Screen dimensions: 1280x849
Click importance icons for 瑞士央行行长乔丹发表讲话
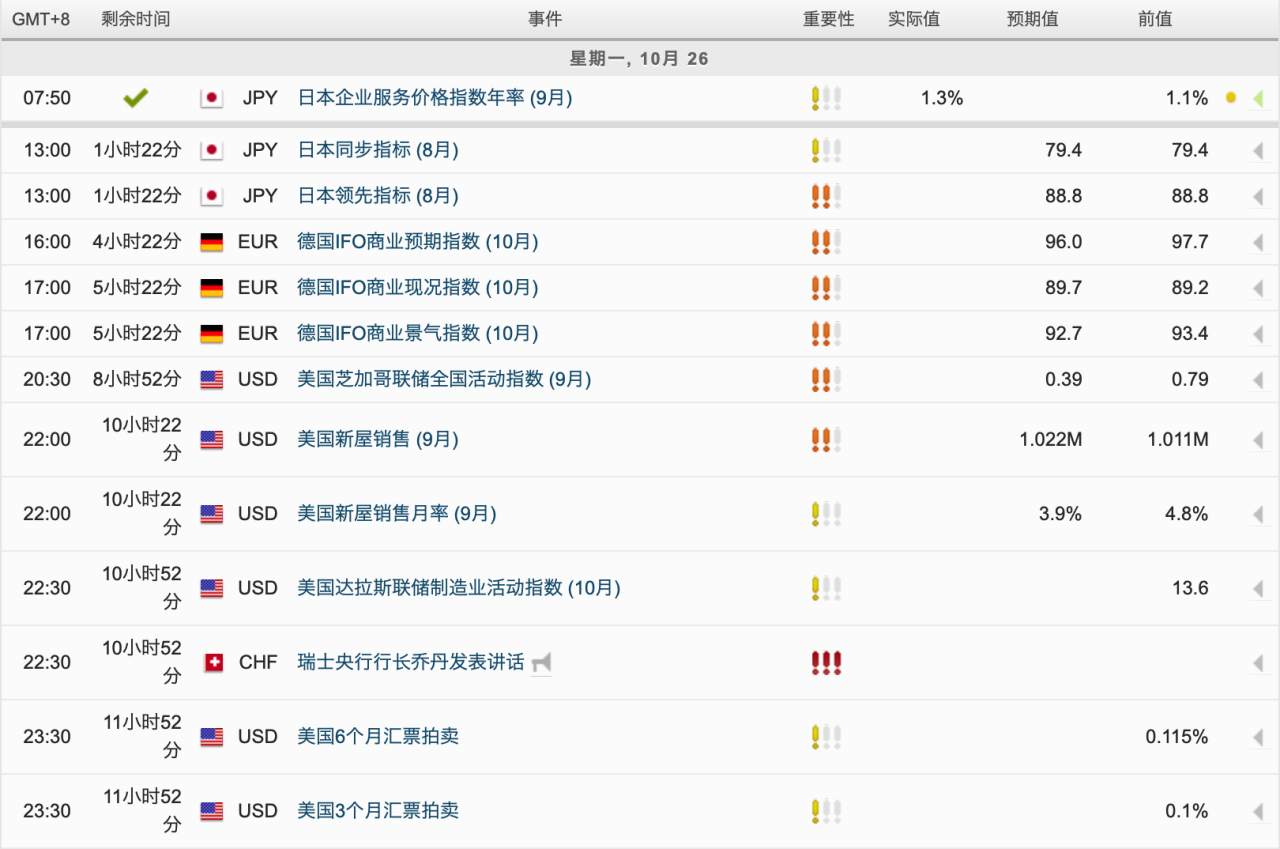(826, 662)
